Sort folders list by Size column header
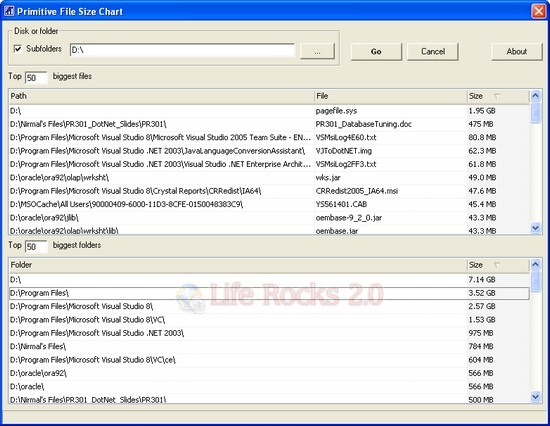This screenshot has width=550, height=426. (498, 265)
